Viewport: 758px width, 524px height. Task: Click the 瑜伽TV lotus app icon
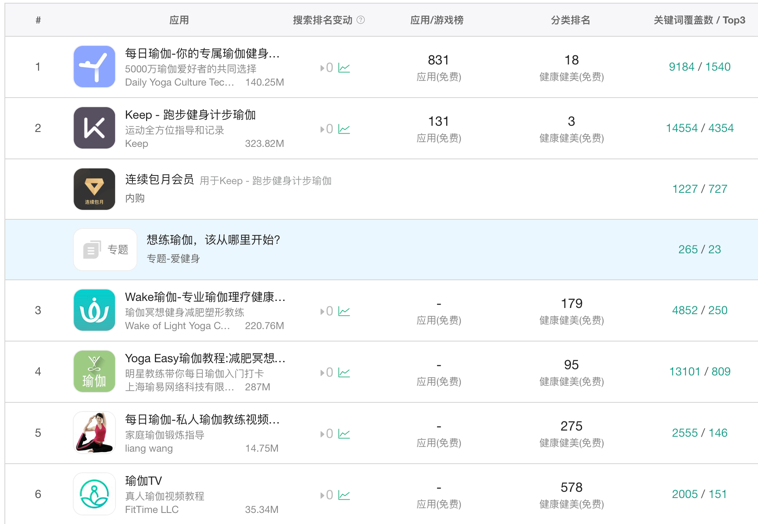point(94,494)
